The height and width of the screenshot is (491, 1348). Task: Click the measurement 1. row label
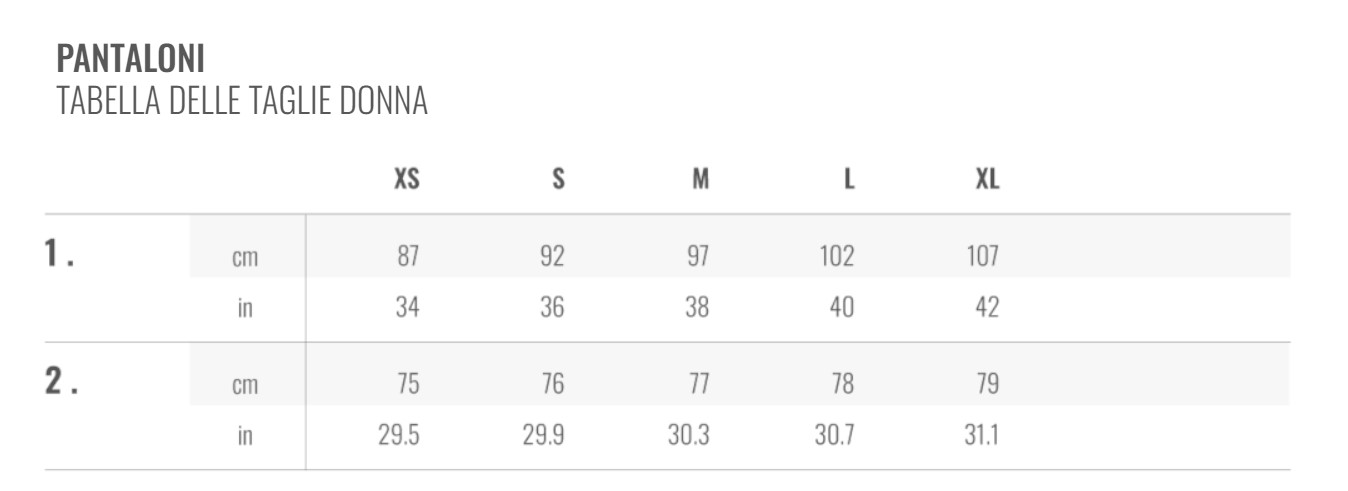(x=60, y=256)
